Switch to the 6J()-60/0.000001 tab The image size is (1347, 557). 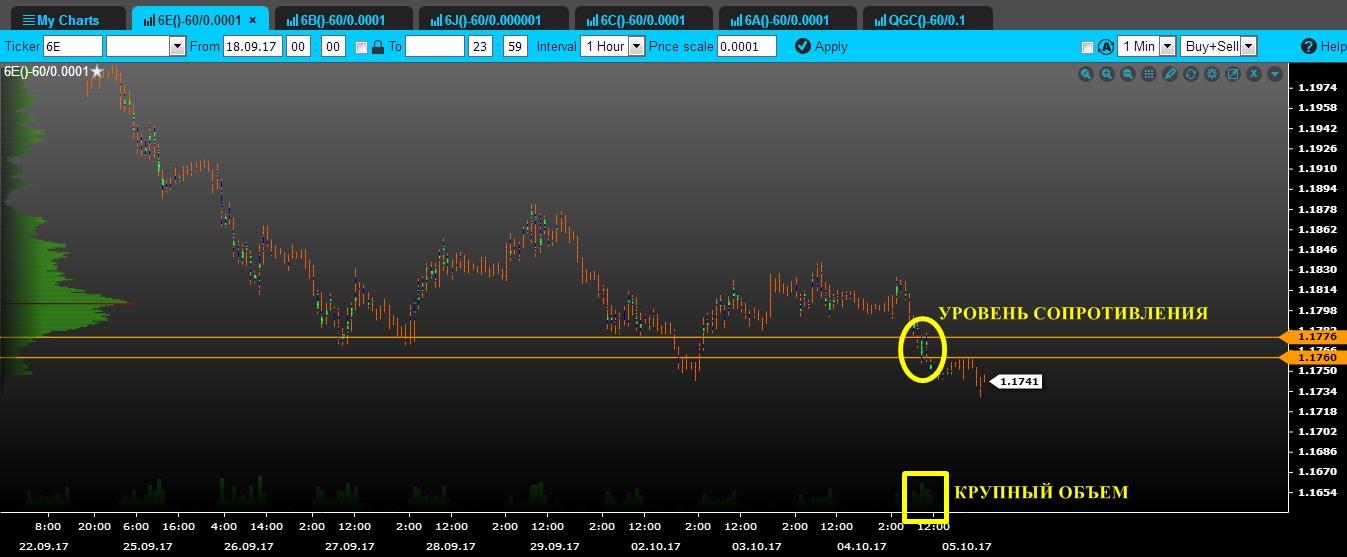click(x=493, y=20)
